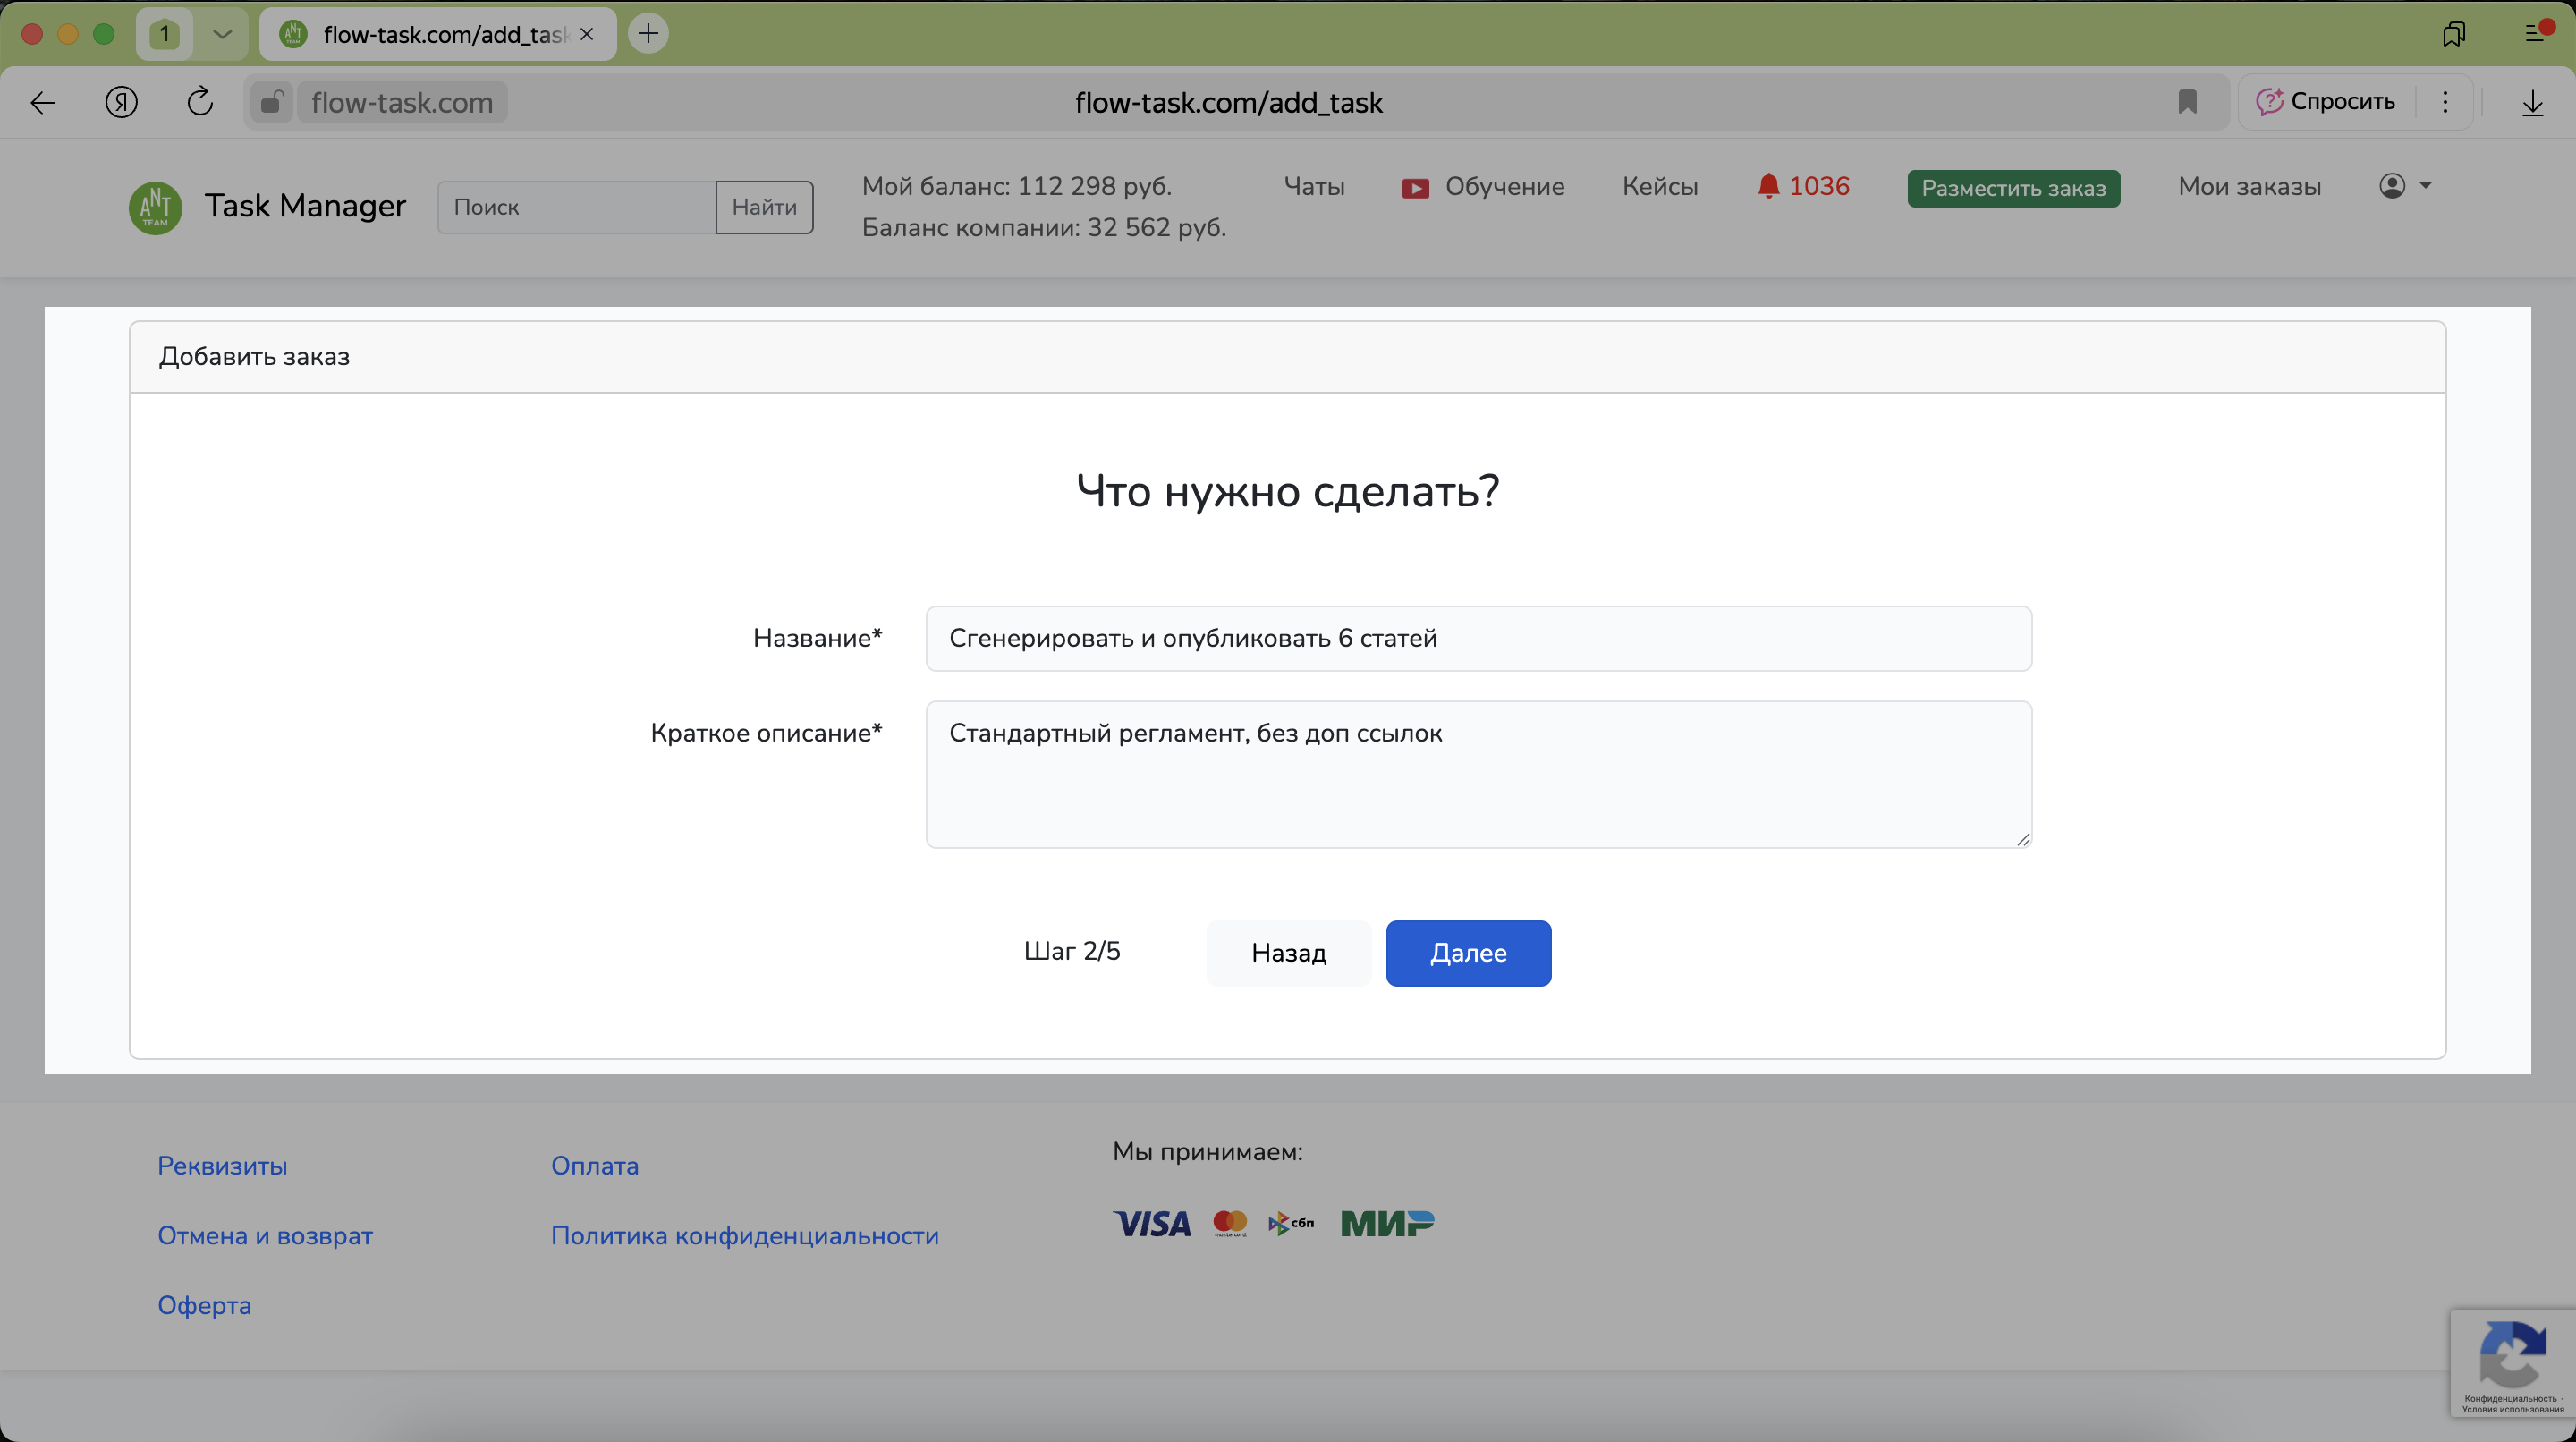The width and height of the screenshot is (2576, 1442).
Task: Click the page bookmark icon in address bar
Action: point(2187,102)
